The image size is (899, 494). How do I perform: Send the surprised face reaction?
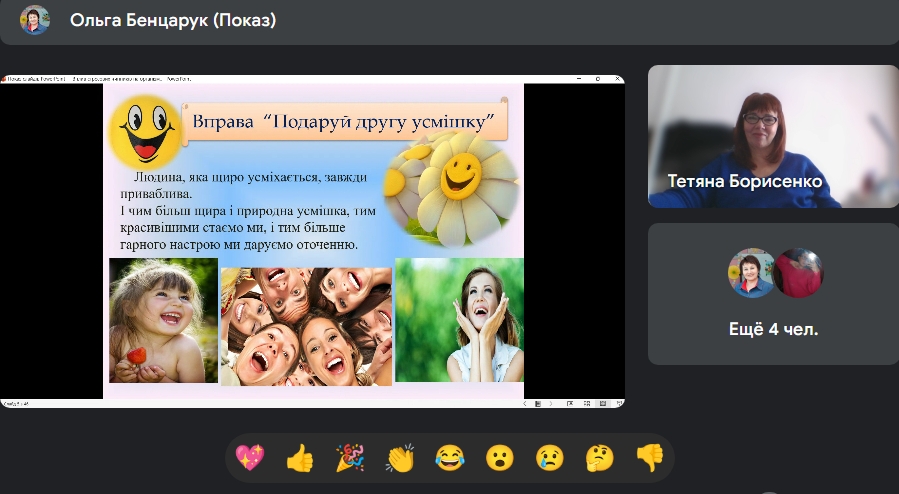coord(500,458)
